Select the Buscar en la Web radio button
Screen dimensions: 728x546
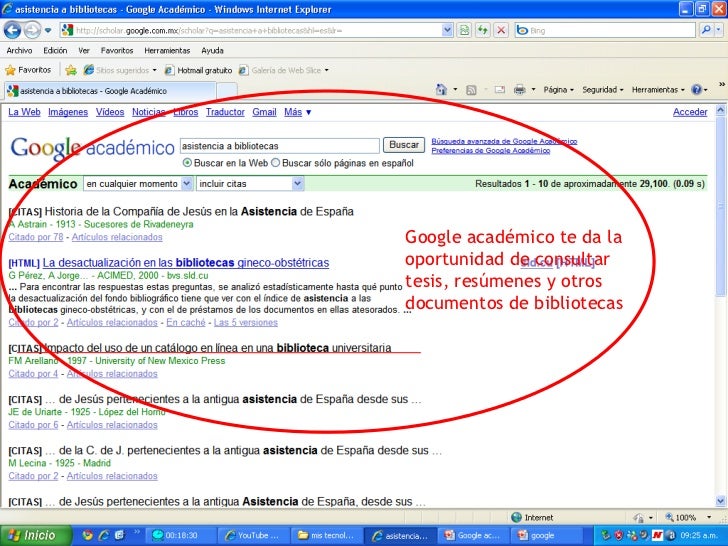click(x=187, y=163)
